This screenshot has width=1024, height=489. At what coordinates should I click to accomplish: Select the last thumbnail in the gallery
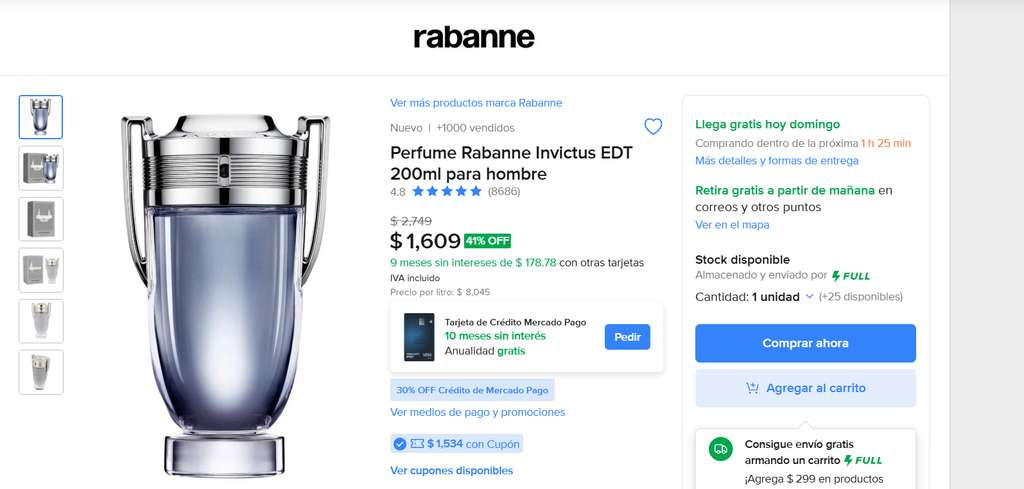[41, 372]
